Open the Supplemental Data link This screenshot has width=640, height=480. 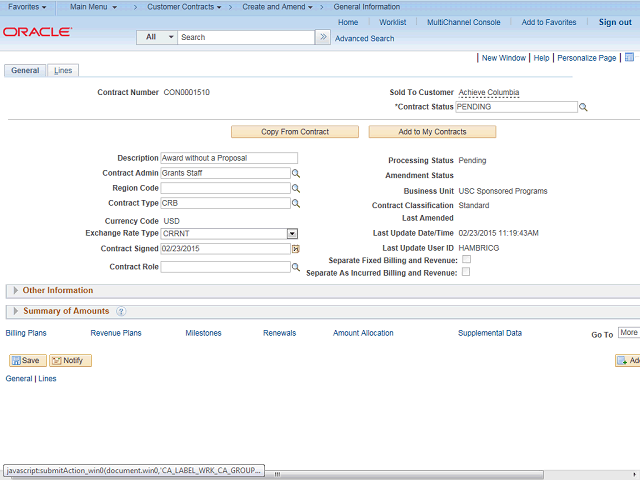[x=490, y=333]
